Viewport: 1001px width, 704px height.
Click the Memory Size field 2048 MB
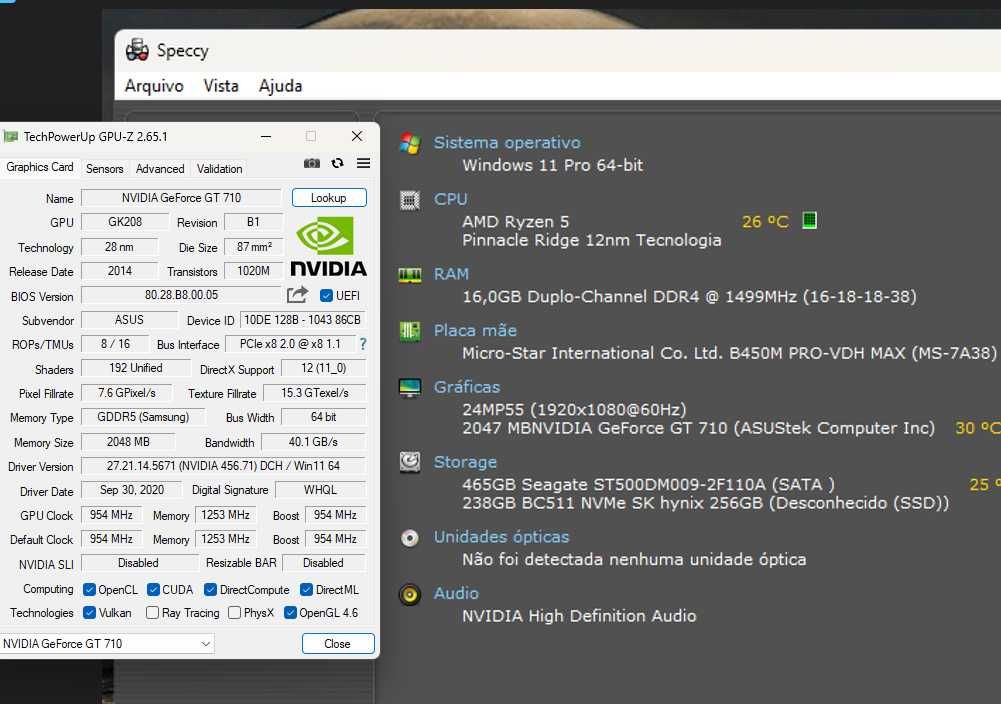click(128, 442)
